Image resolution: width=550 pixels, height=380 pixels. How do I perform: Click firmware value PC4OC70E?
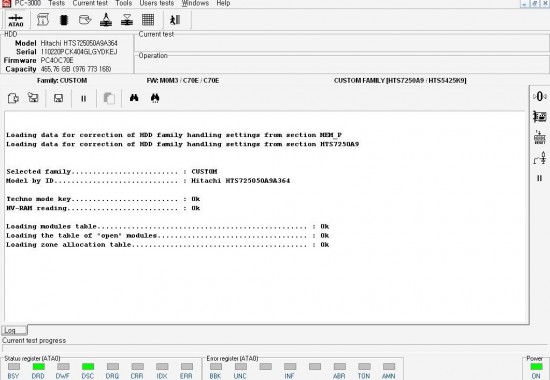[x=57, y=60]
